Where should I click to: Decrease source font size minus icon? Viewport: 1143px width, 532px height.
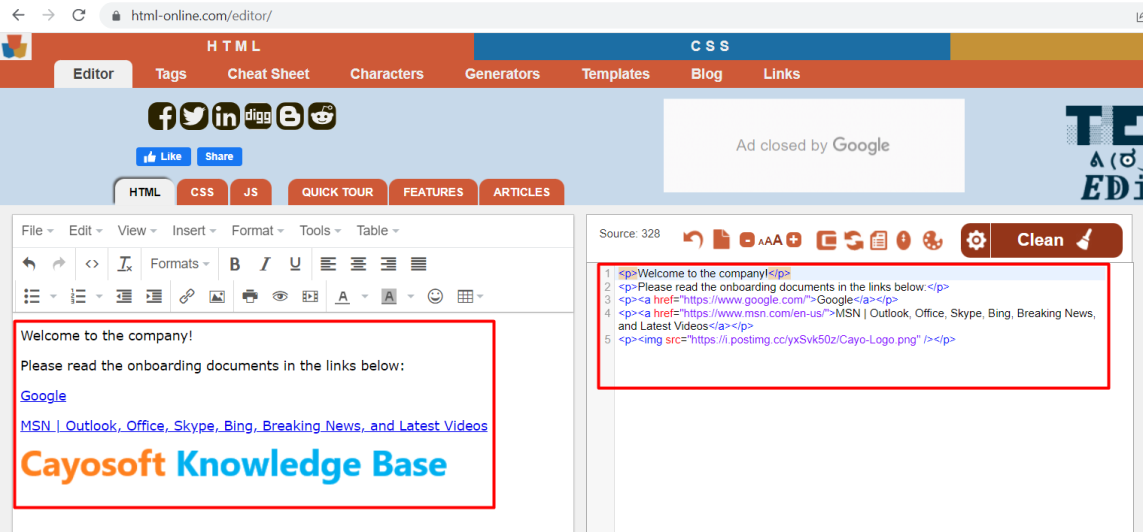tap(746, 240)
